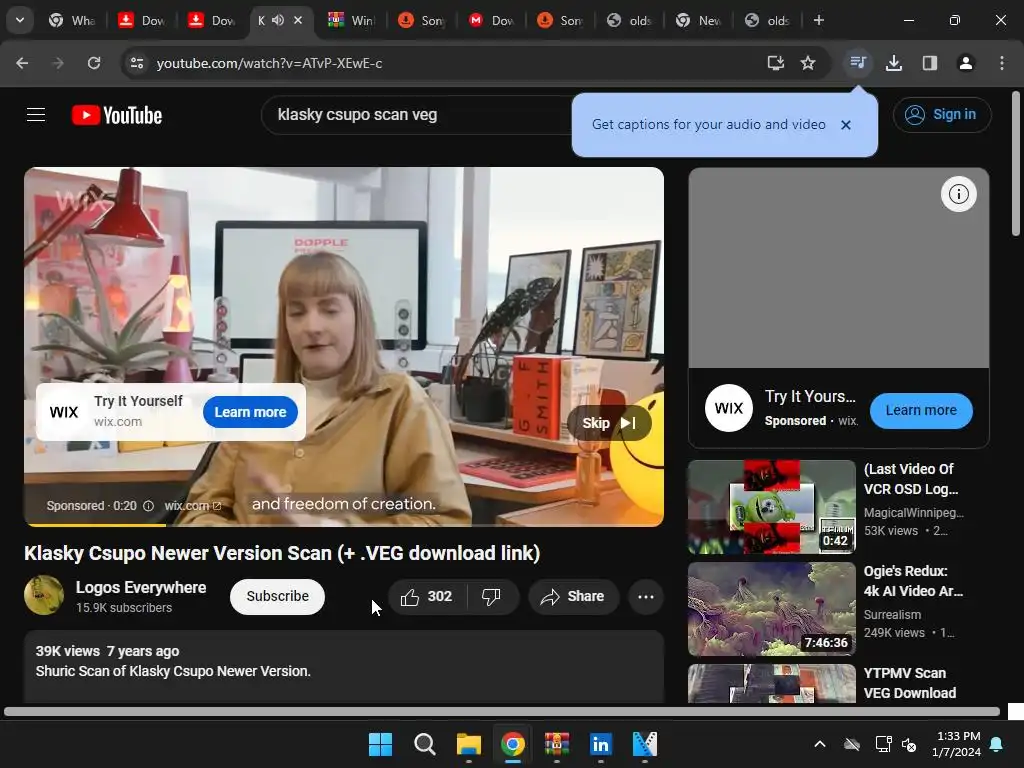1024x768 pixels.
Task: Open the first 'olds' tab
Action: [x=628, y=20]
